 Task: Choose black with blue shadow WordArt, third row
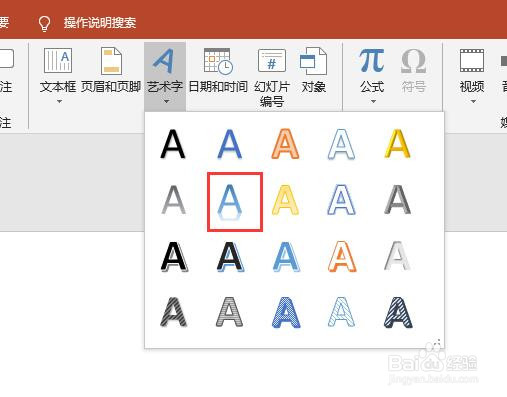230,256
